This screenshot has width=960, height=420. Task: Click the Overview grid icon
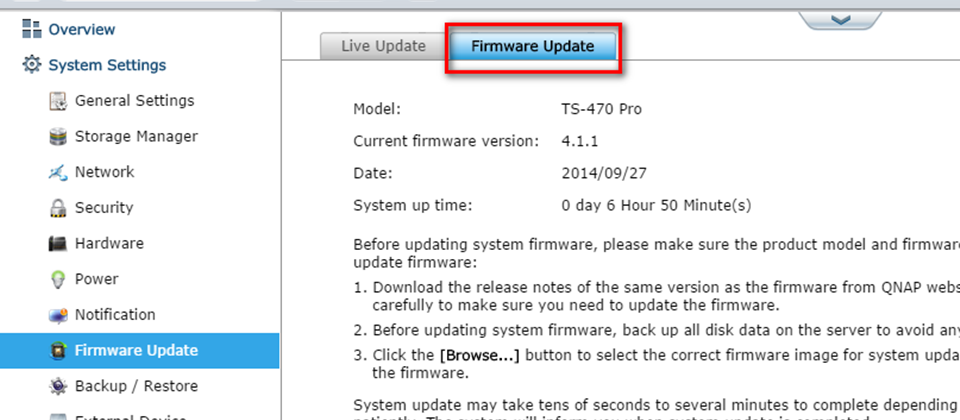31,29
